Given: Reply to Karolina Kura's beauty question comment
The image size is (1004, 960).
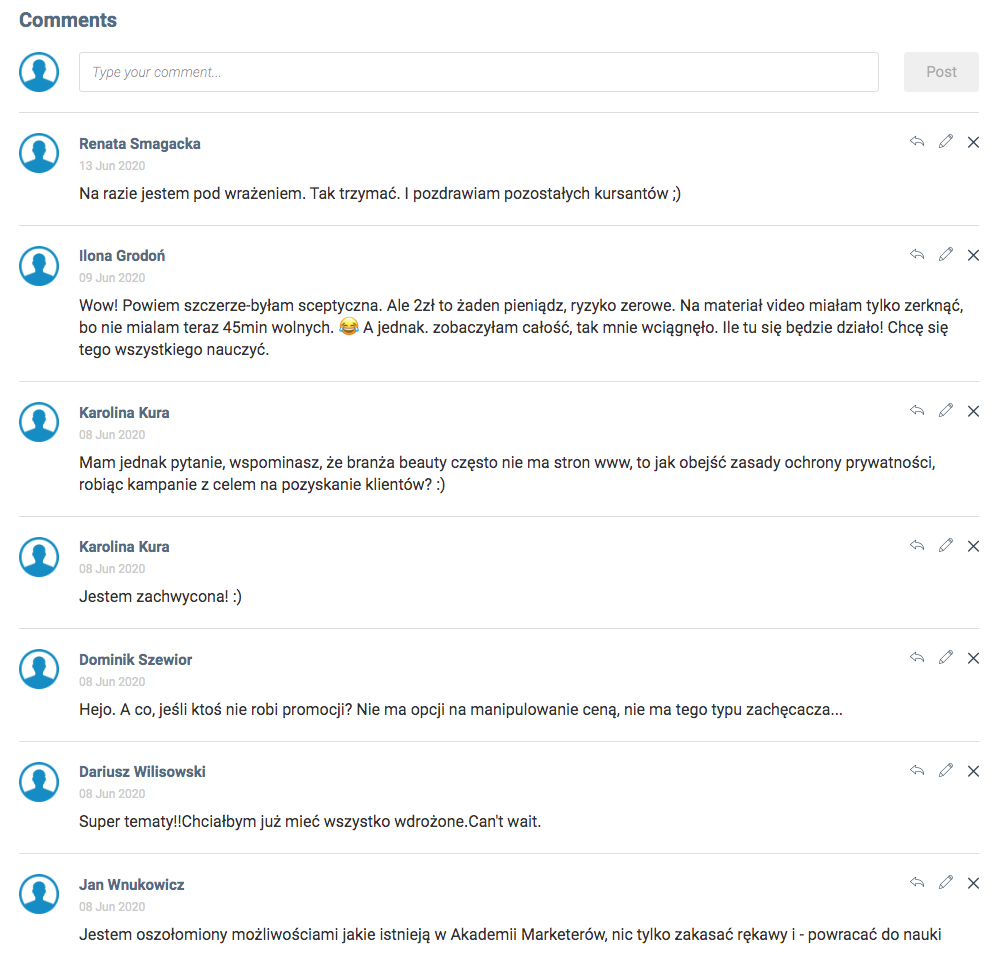Looking at the screenshot, I should pyautogui.click(x=917, y=410).
